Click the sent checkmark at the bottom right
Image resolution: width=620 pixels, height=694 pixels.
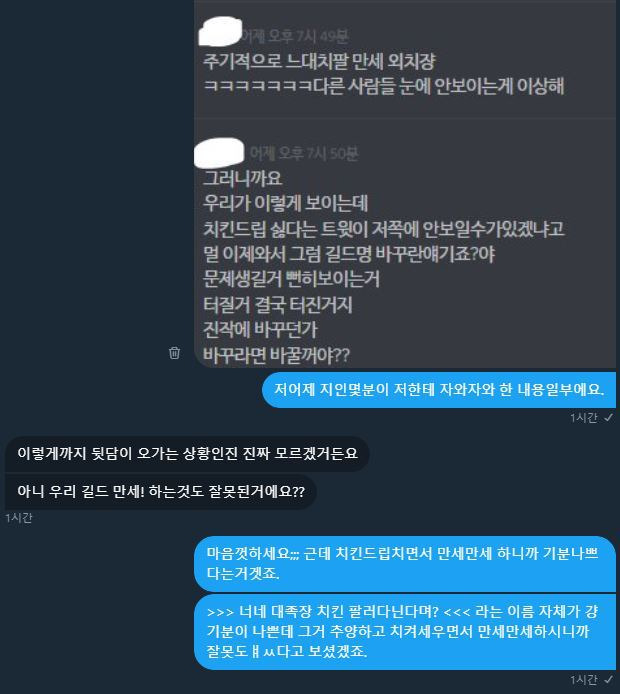pos(609,679)
